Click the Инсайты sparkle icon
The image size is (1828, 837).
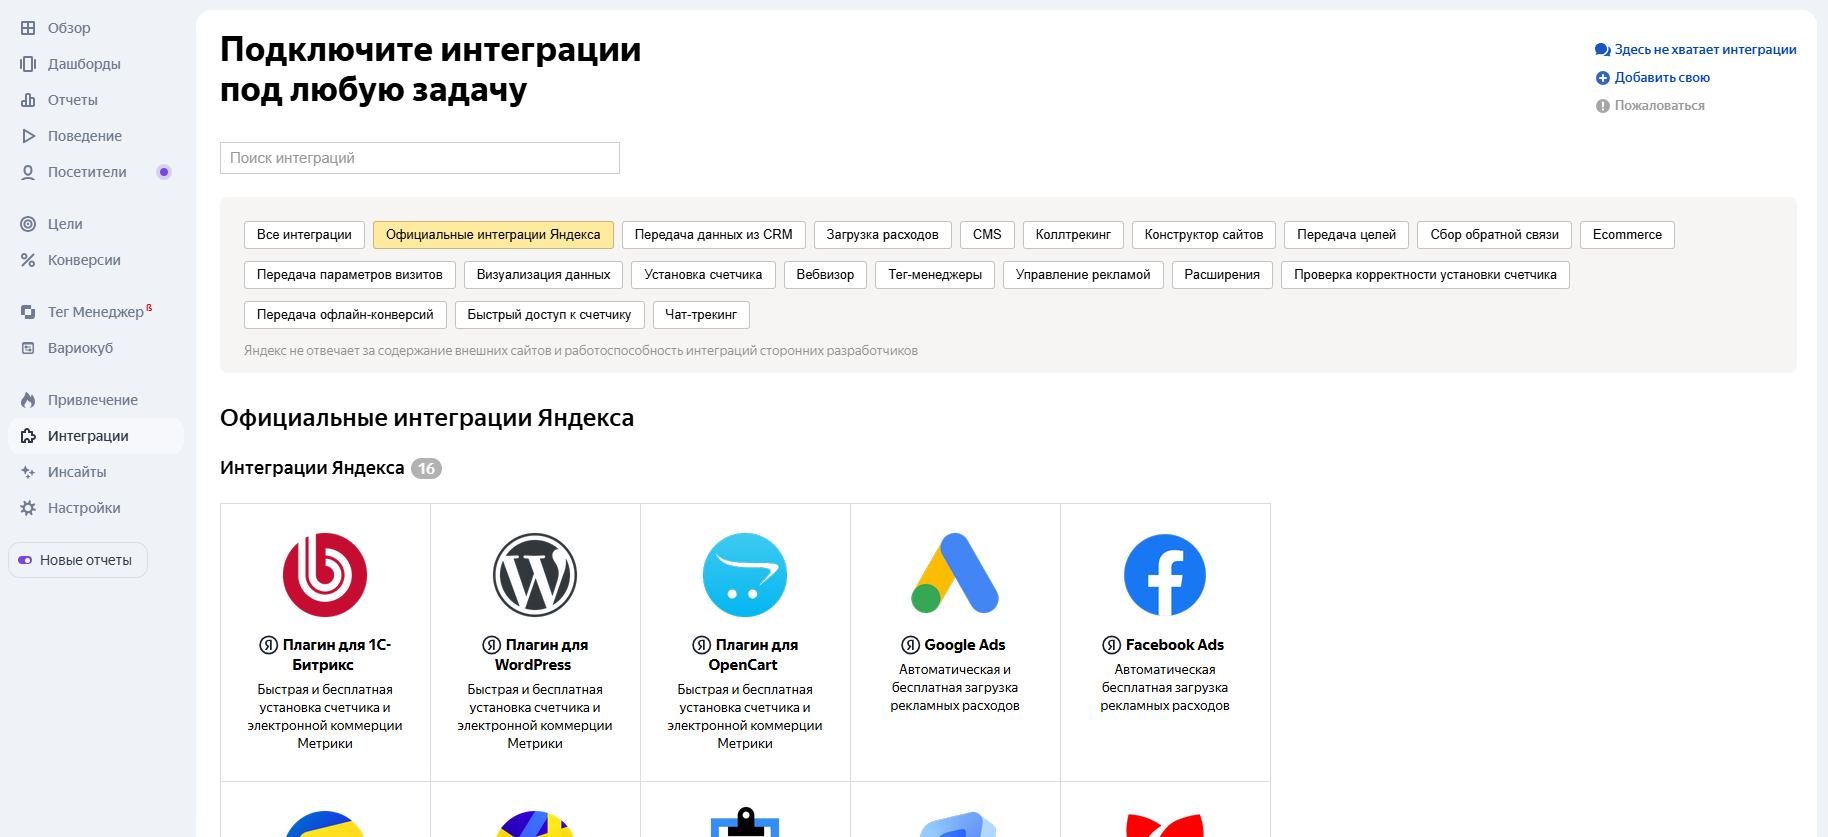(x=28, y=472)
